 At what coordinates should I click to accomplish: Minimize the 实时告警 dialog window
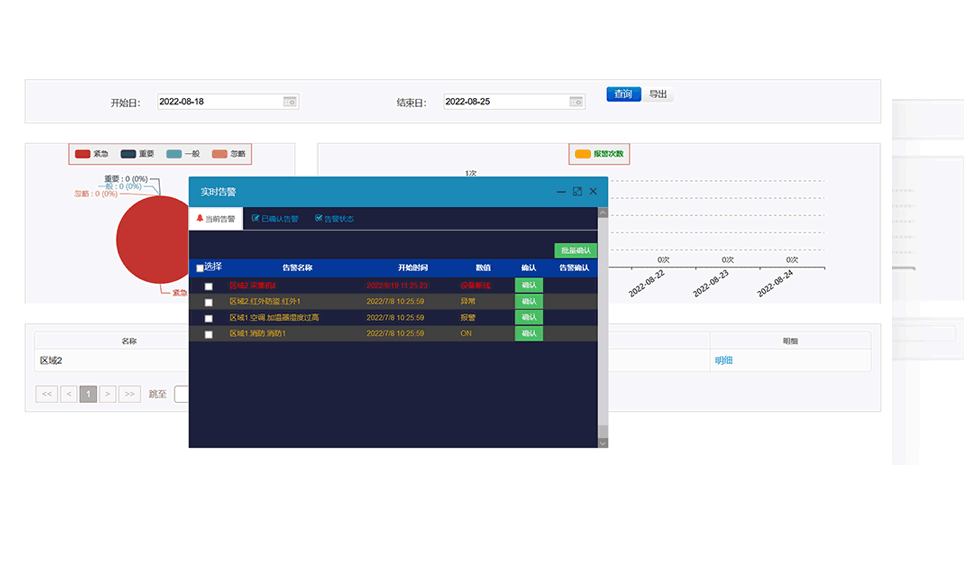(561, 191)
